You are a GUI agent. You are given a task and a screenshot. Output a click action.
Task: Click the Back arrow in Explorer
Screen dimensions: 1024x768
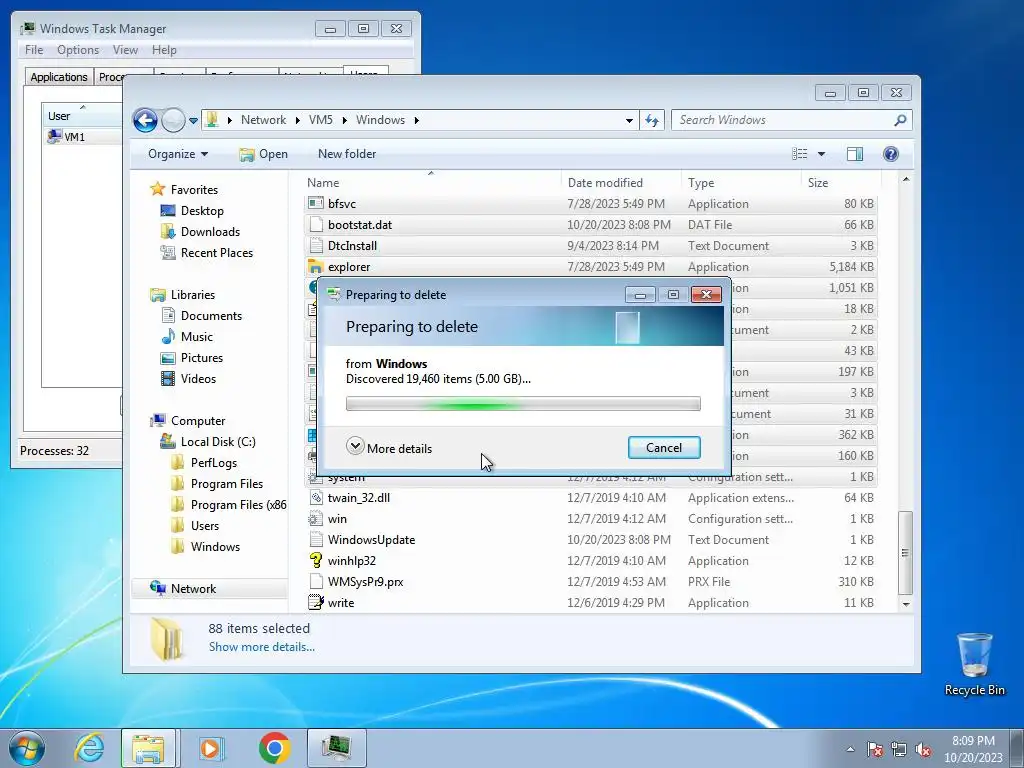pos(145,120)
